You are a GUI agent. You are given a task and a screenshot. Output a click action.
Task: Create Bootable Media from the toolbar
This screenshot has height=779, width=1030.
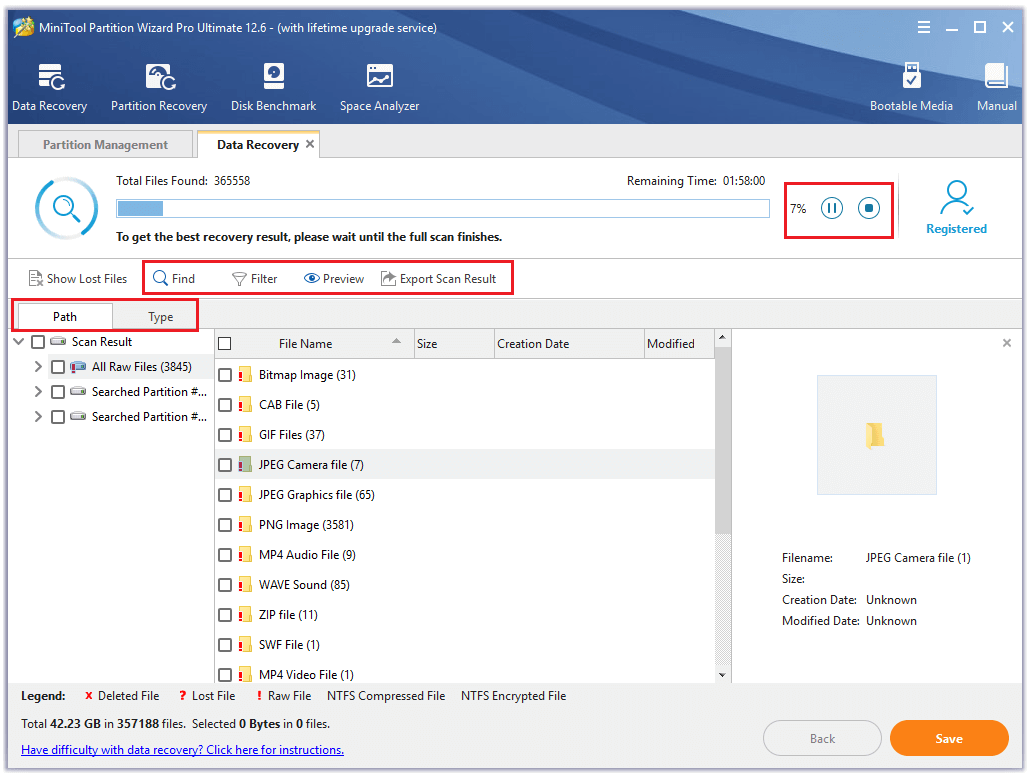[x=910, y=87]
